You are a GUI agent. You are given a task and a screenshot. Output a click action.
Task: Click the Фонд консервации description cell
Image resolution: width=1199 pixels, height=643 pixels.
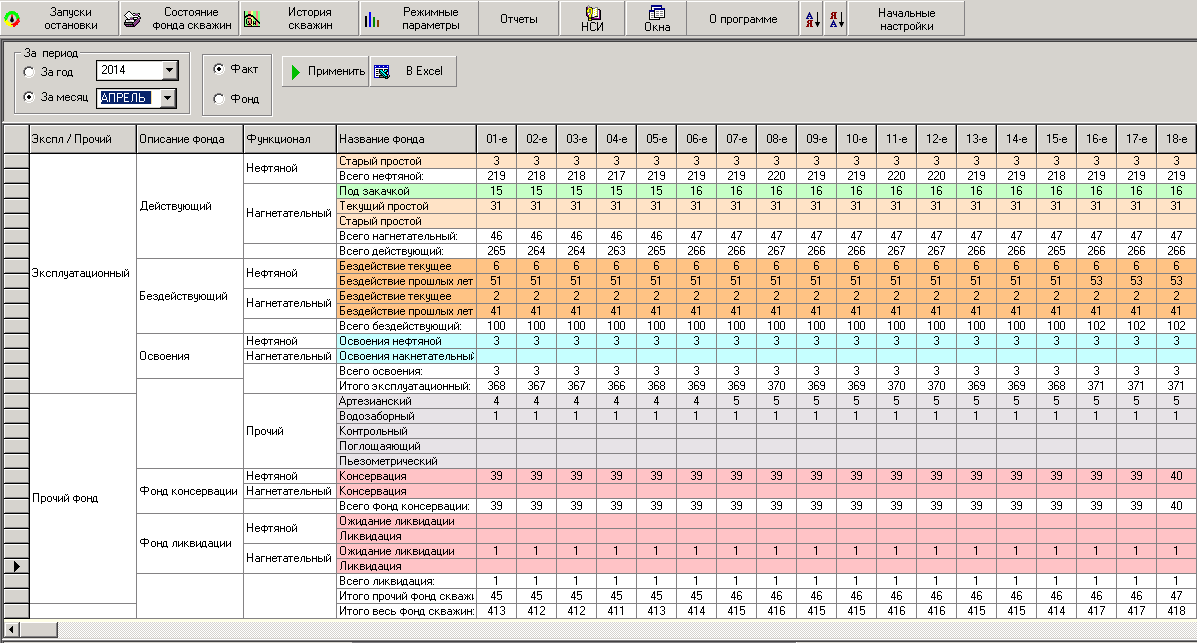click(x=190, y=491)
